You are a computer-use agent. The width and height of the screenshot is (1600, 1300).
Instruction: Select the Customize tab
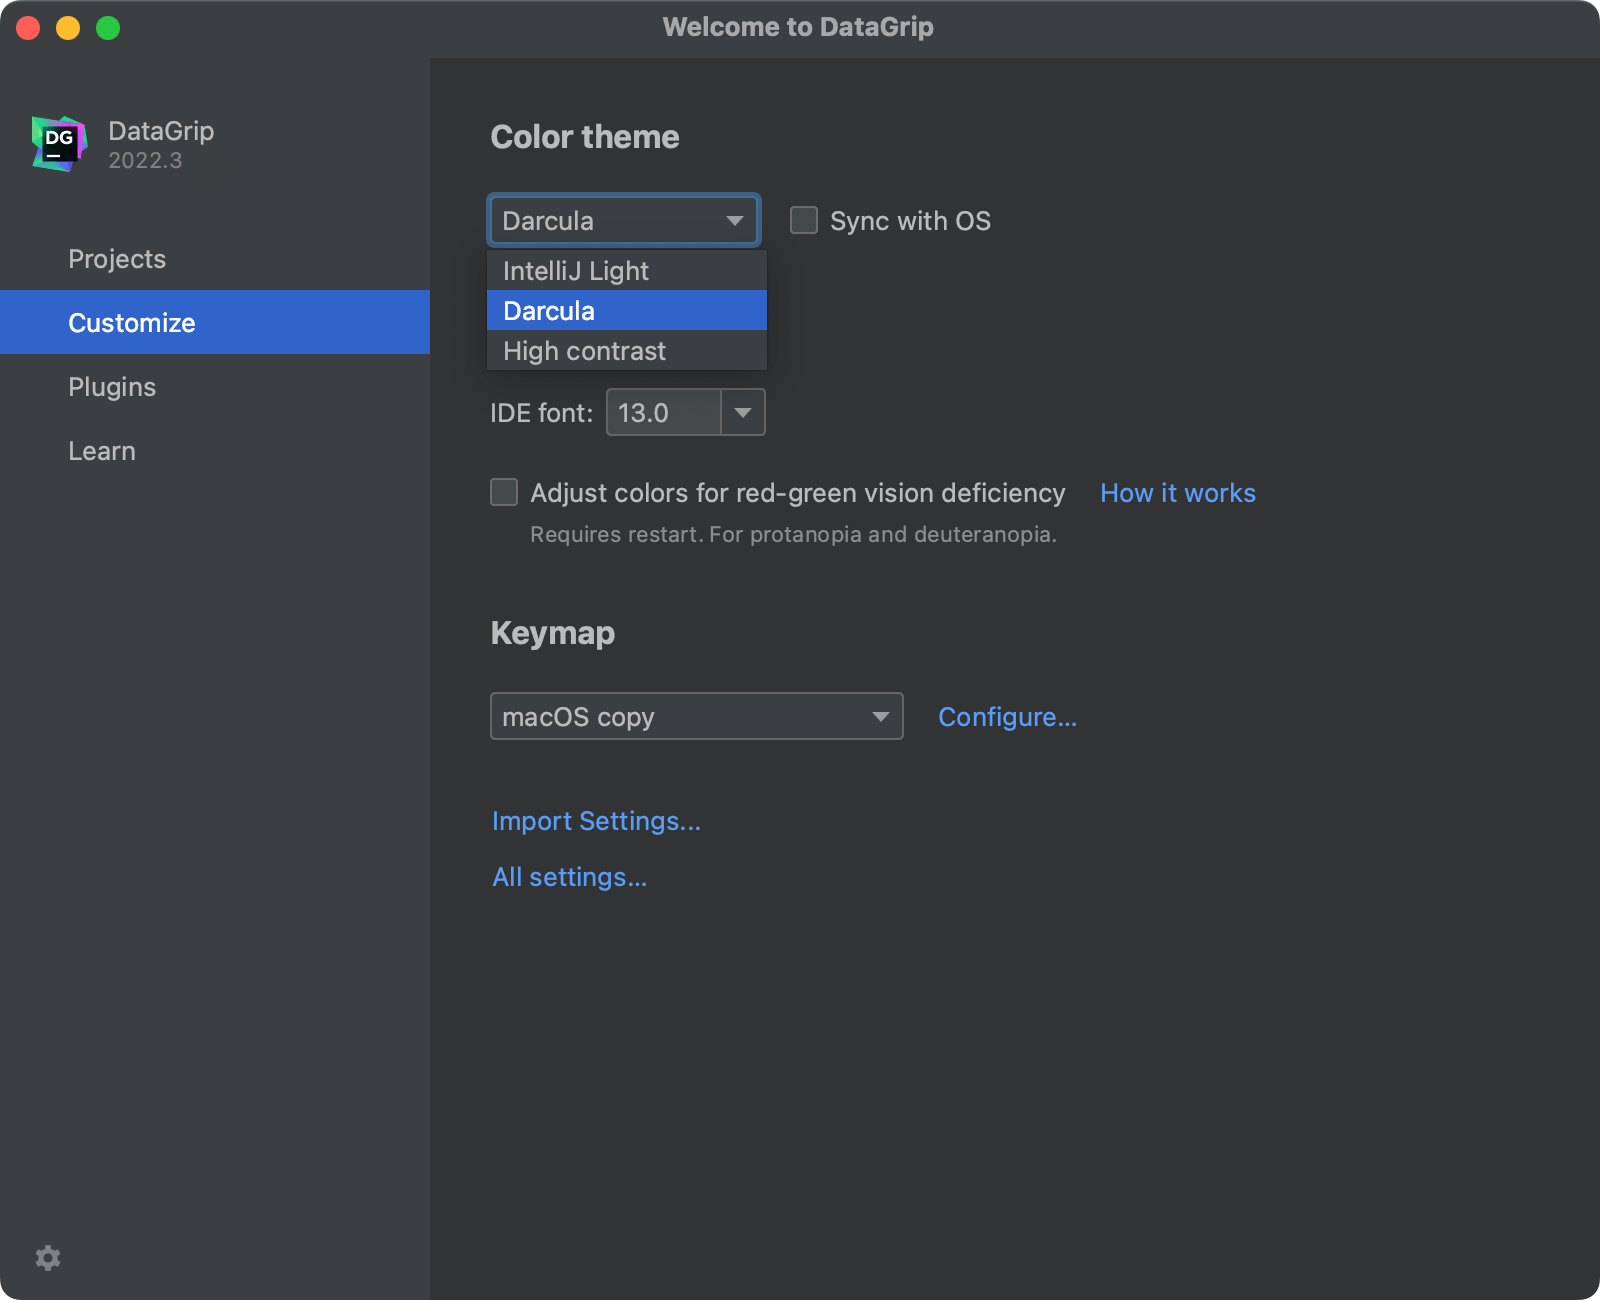point(131,322)
